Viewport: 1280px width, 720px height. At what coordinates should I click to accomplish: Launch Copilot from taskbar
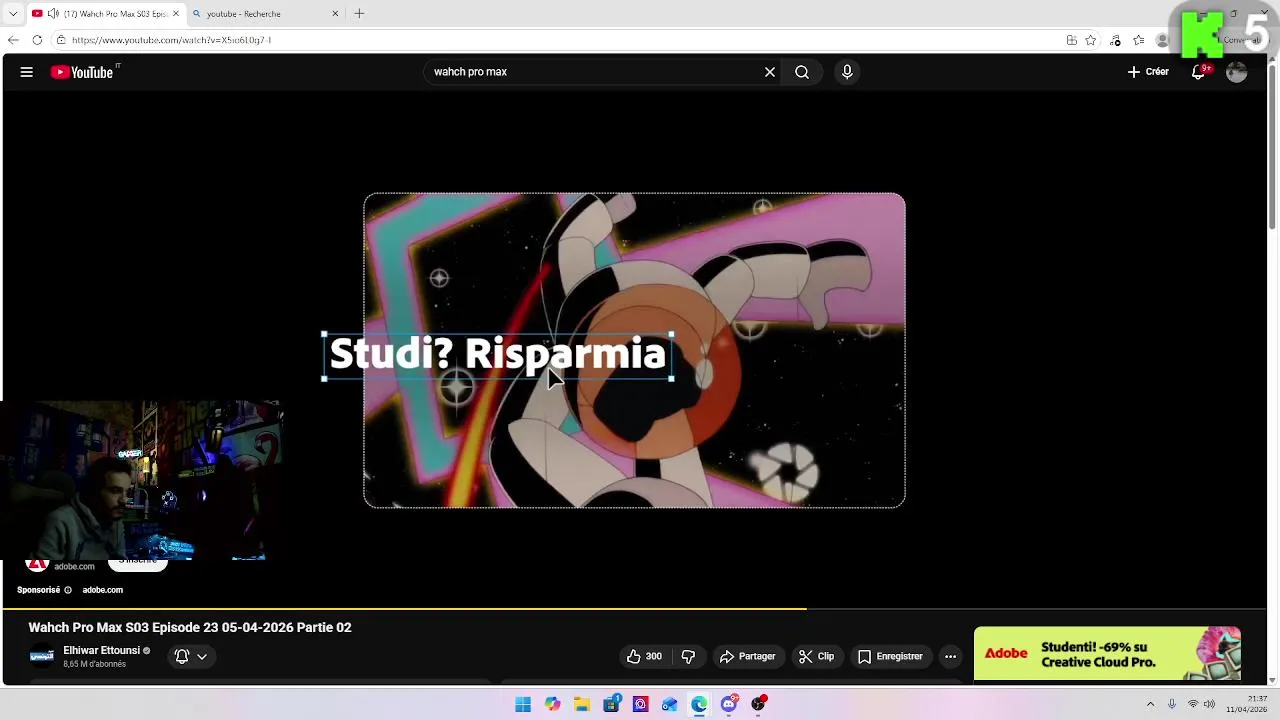pyautogui.click(x=553, y=704)
